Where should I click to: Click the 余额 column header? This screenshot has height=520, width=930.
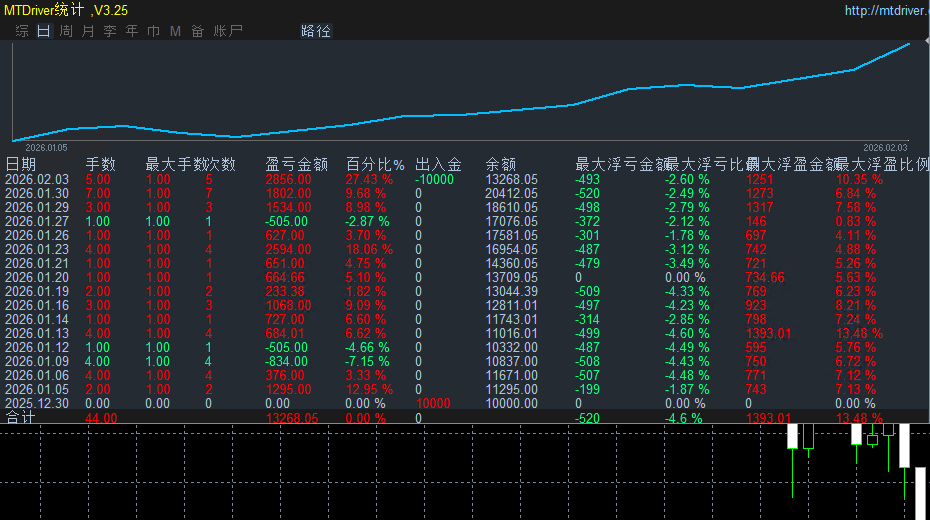click(501, 164)
